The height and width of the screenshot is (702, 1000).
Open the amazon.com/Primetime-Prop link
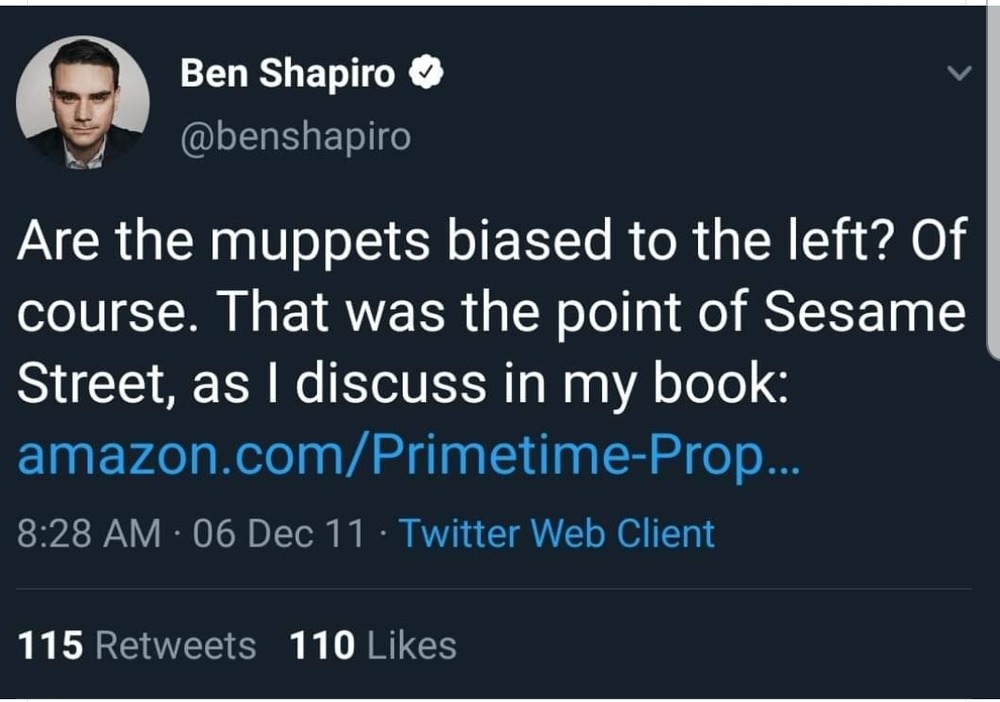coord(408,456)
